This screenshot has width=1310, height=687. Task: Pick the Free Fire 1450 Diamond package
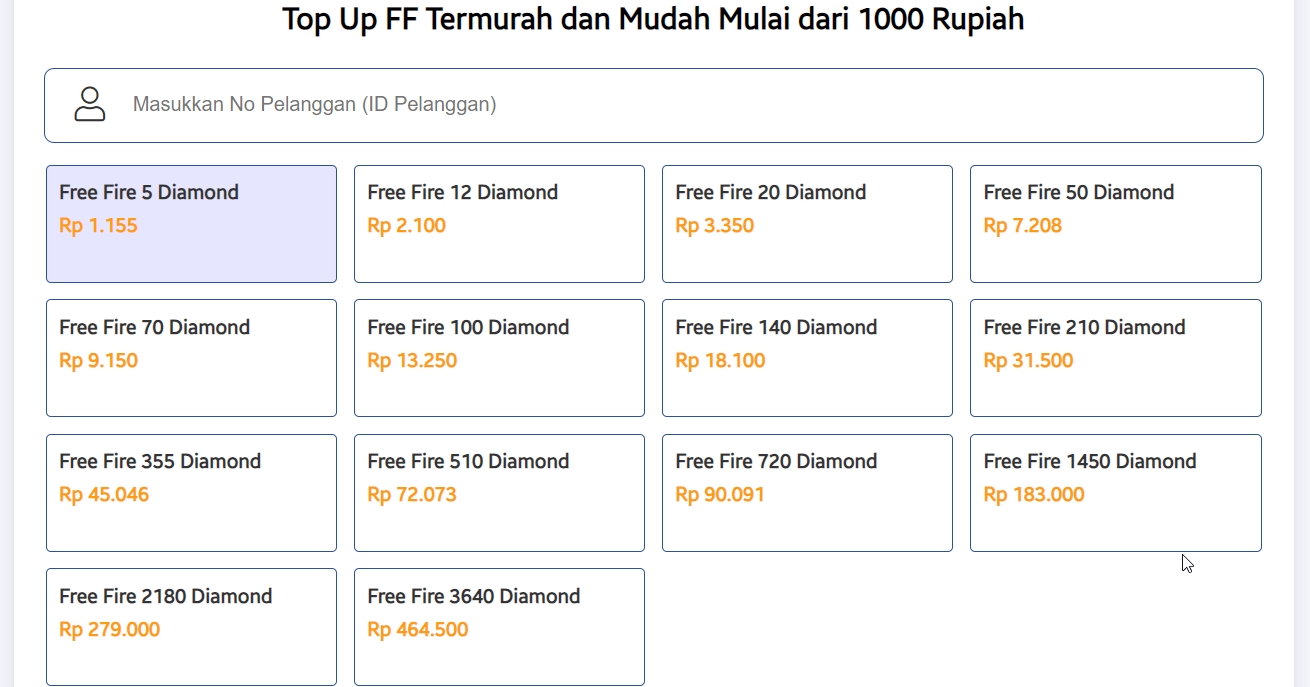tap(1115, 492)
